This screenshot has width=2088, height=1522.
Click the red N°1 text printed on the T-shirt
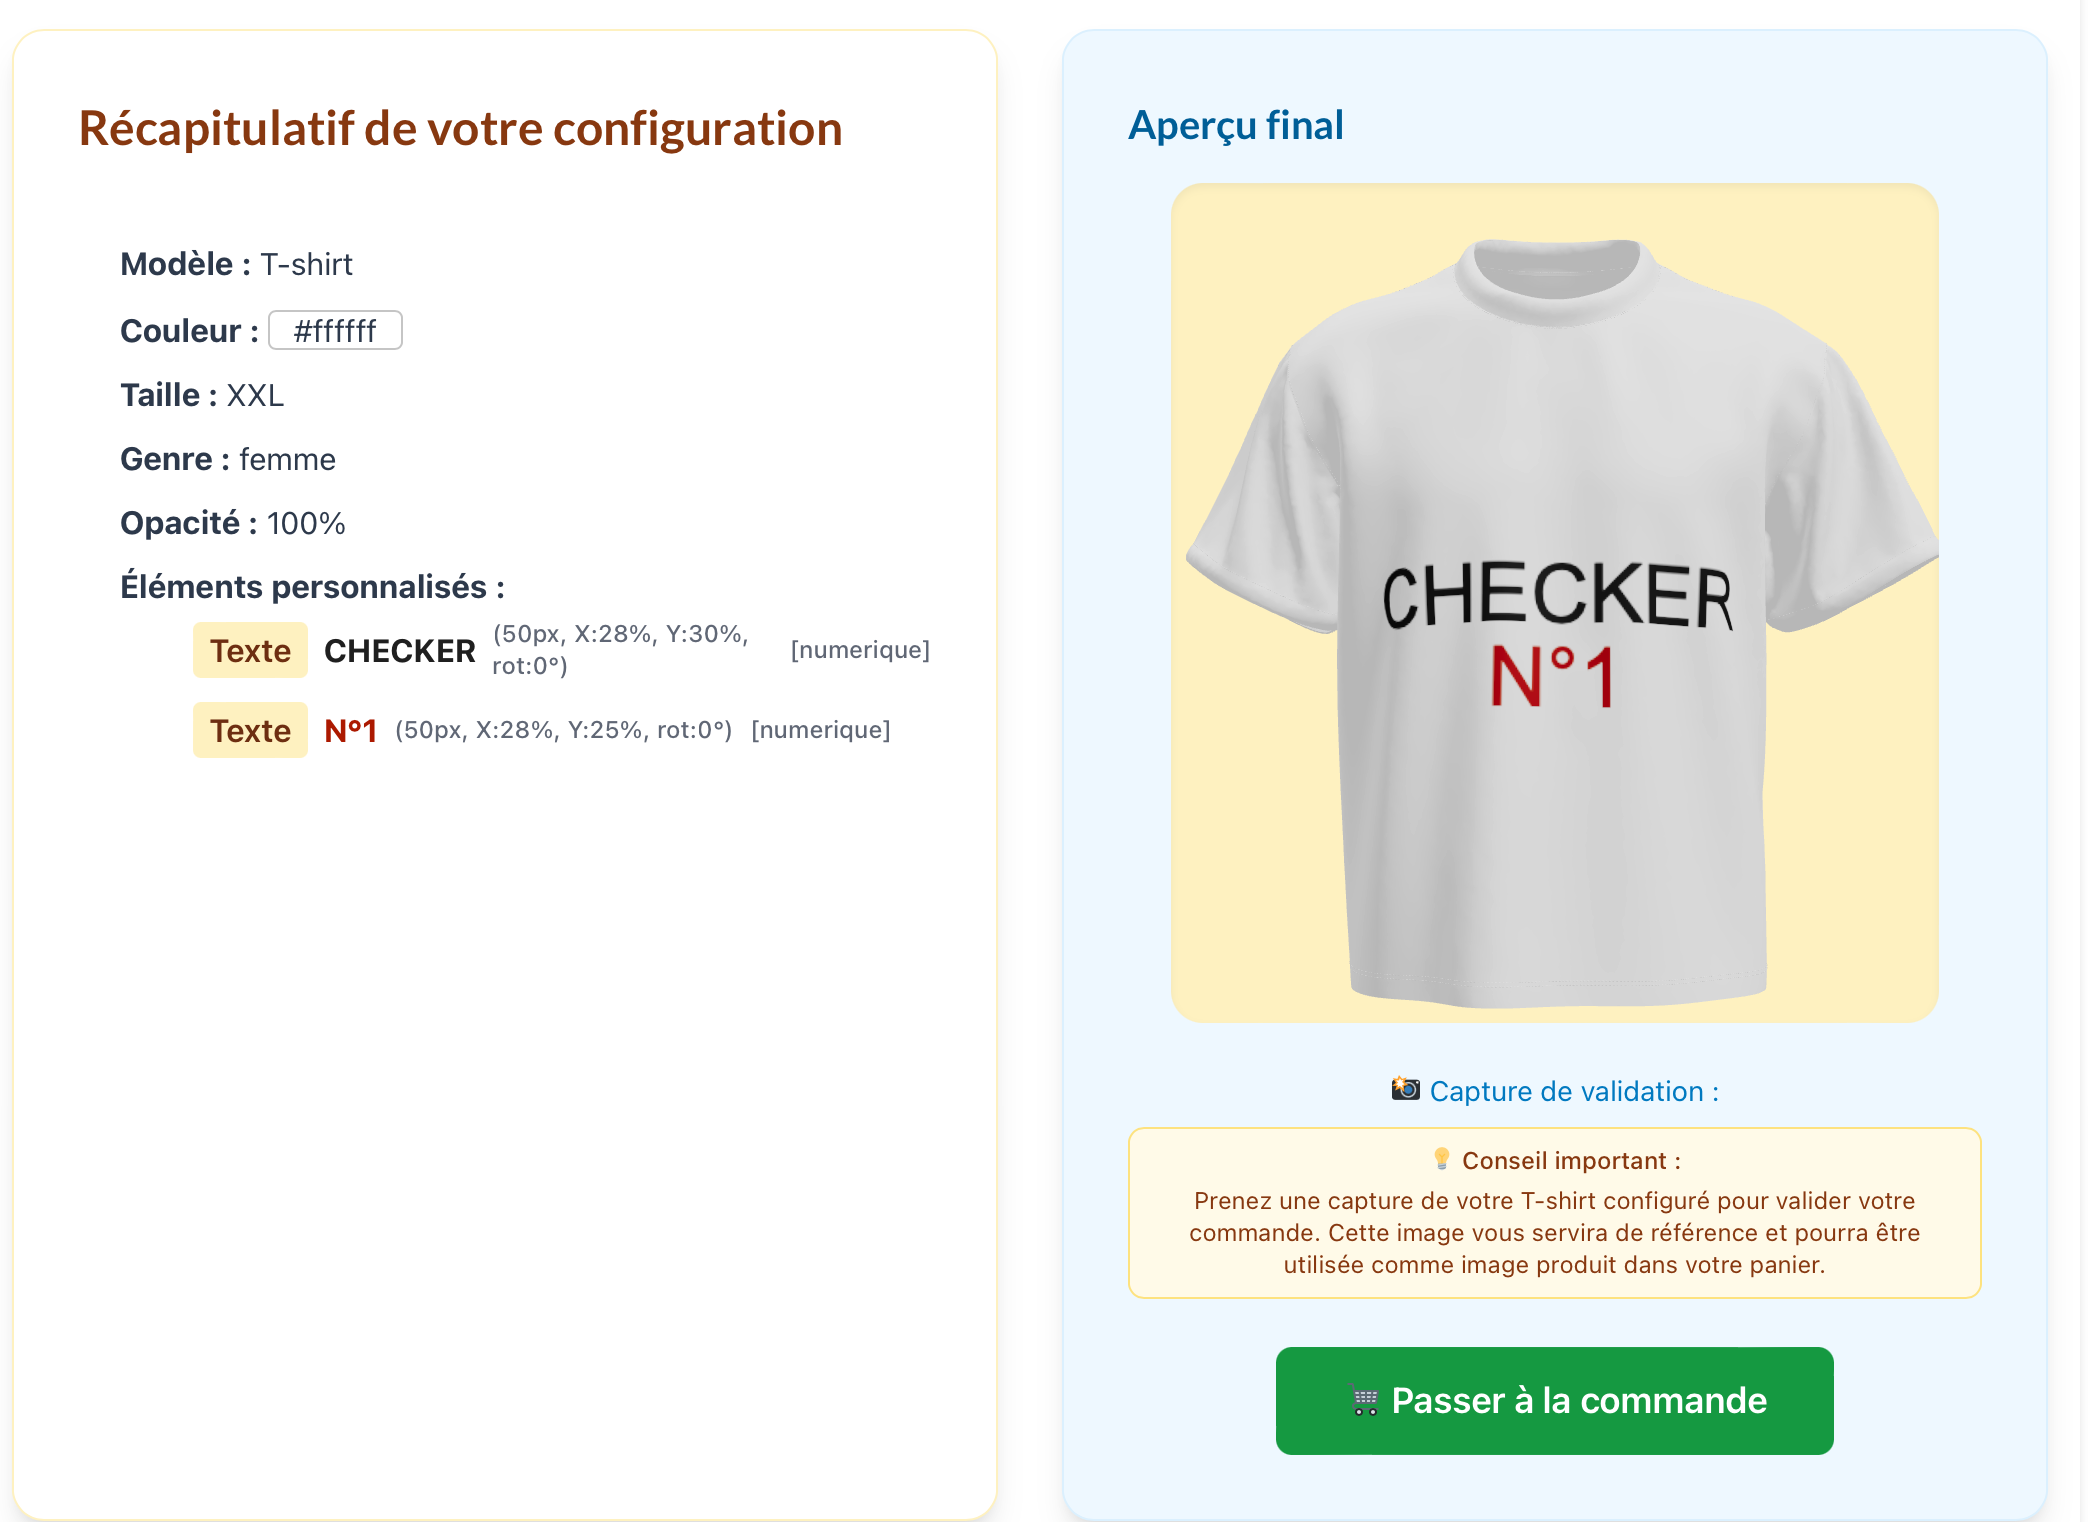click(1552, 677)
